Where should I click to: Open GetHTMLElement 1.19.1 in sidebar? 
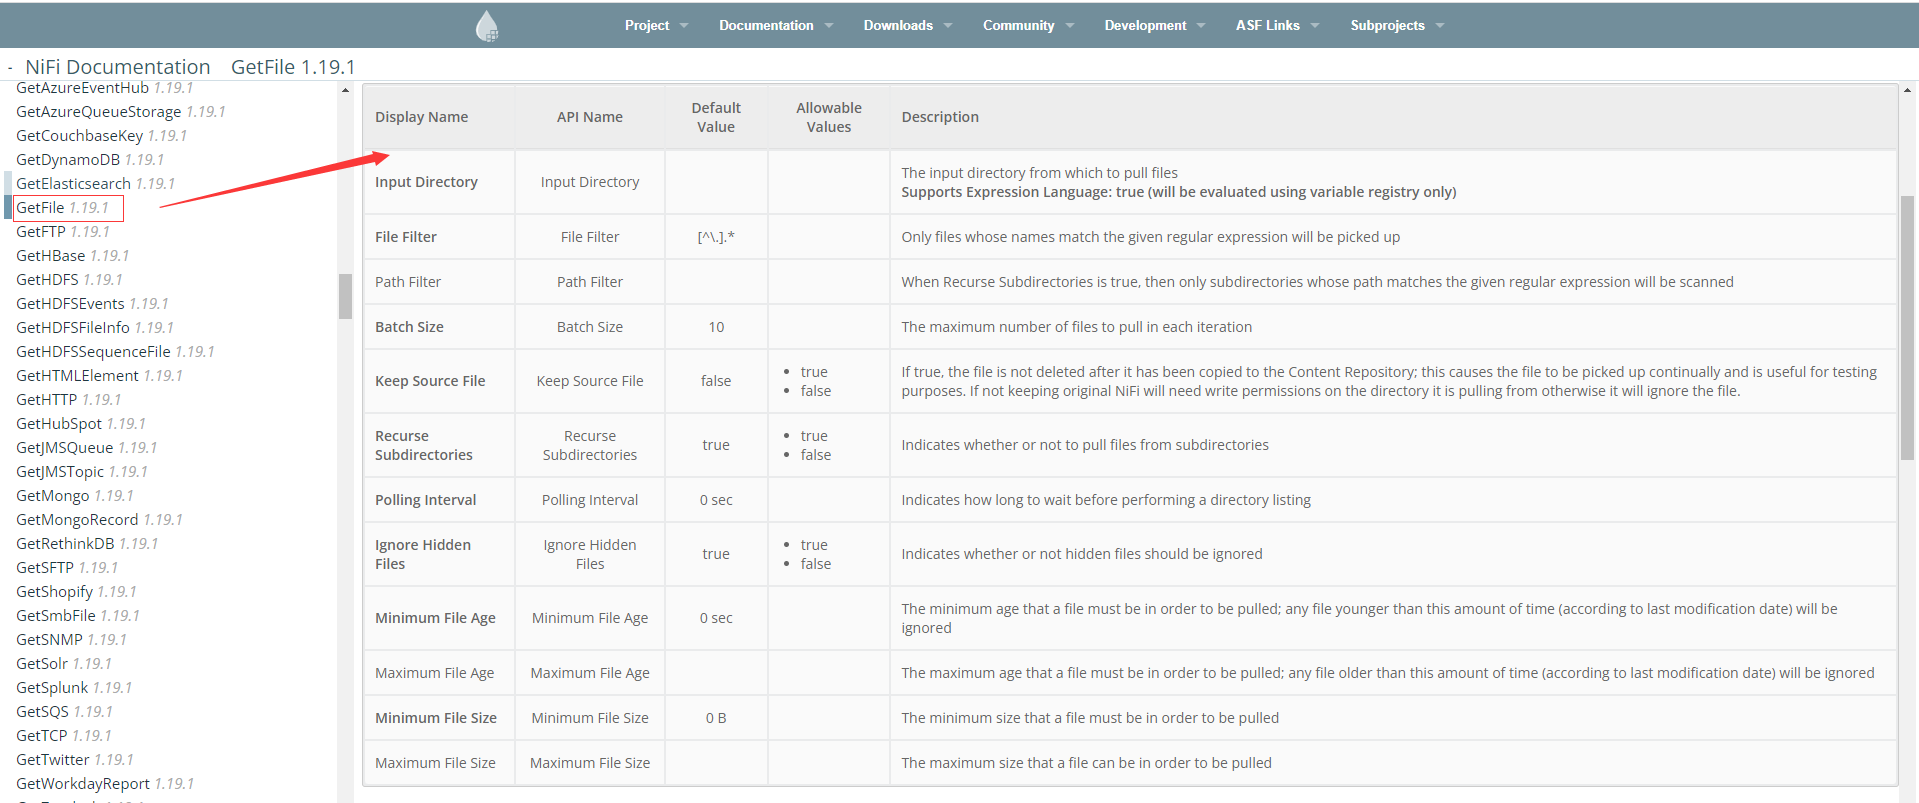99,376
